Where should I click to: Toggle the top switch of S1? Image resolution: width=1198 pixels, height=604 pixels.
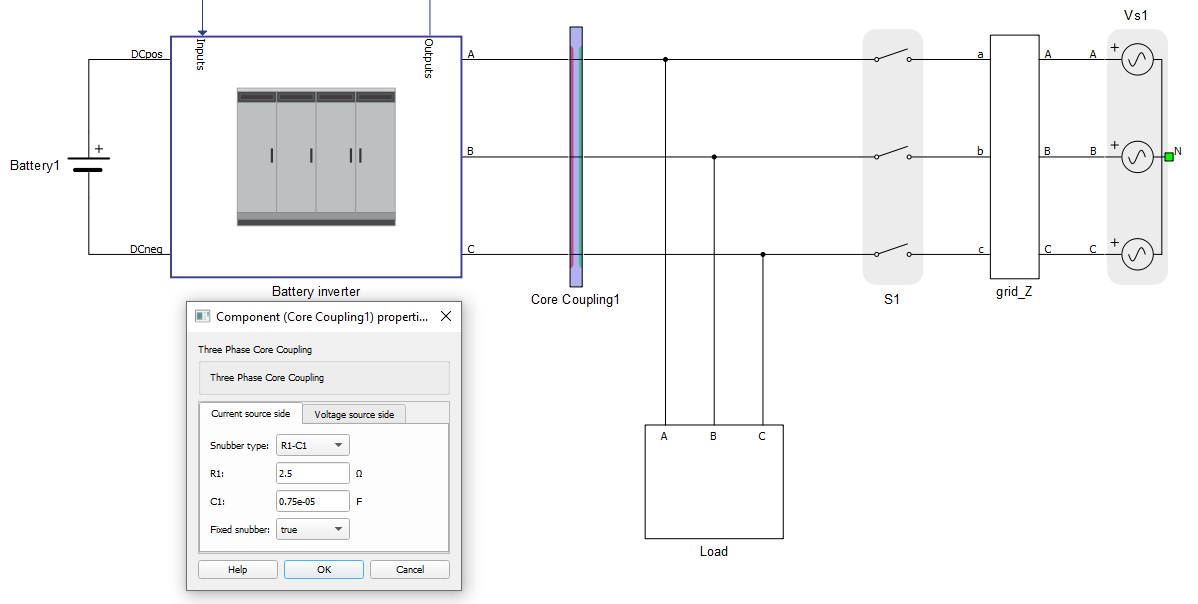click(x=892, y=57)
